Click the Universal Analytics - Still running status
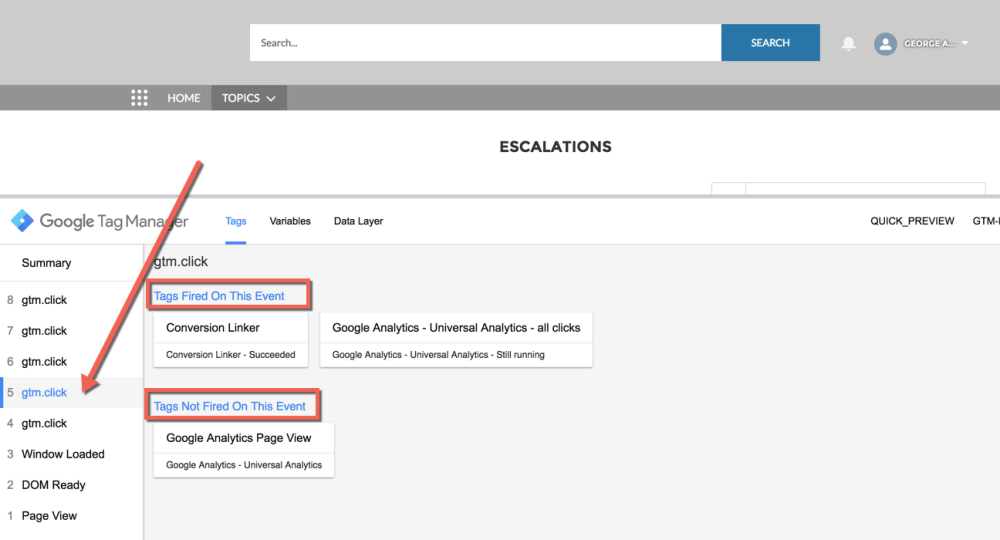Viewport: 1000px width, 540px height. tap(438, 354)
